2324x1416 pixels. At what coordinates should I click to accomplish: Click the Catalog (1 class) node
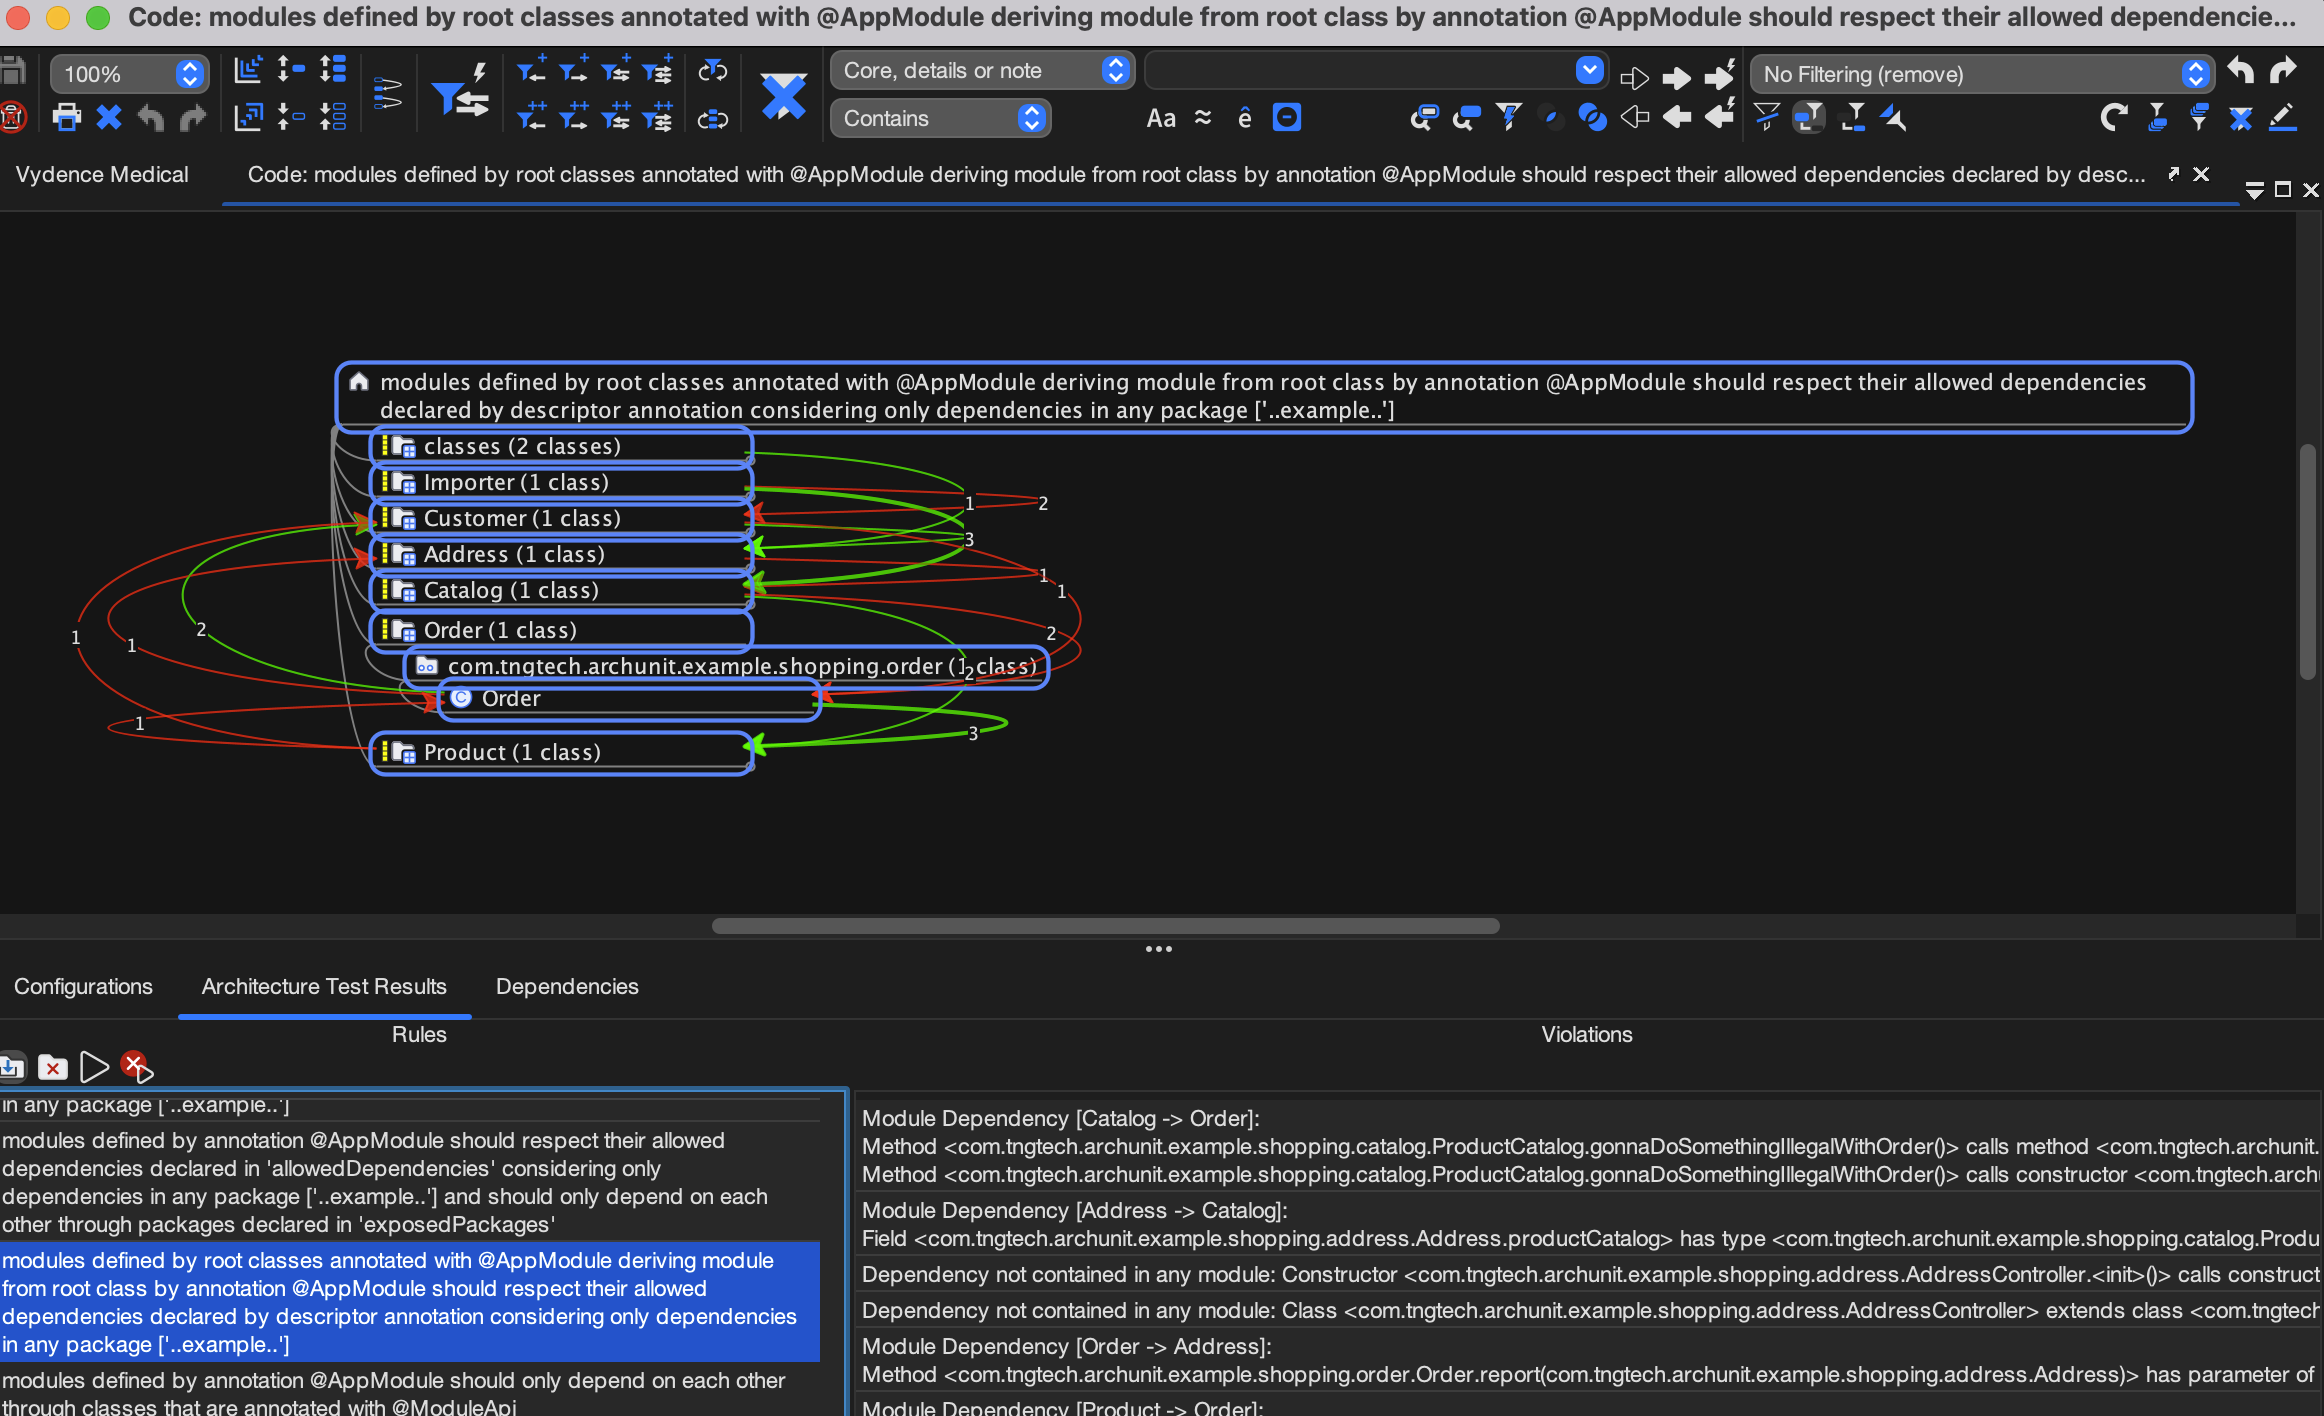[561, 590]
